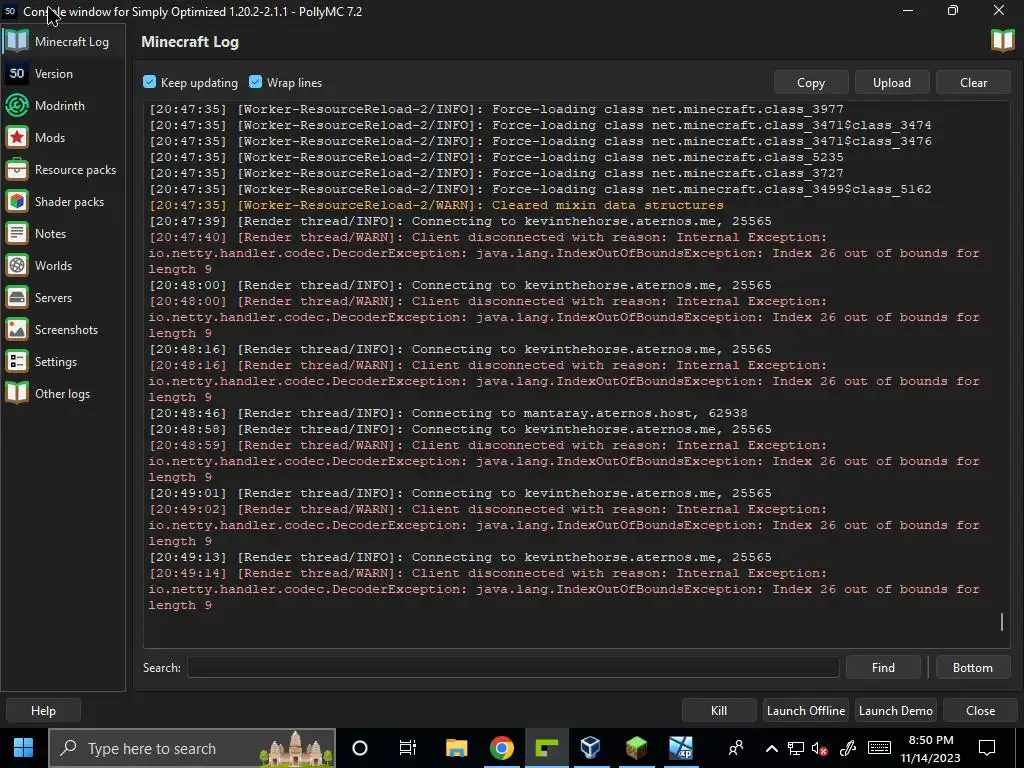
Task: Click the Find button
Action: coord(883,667)
